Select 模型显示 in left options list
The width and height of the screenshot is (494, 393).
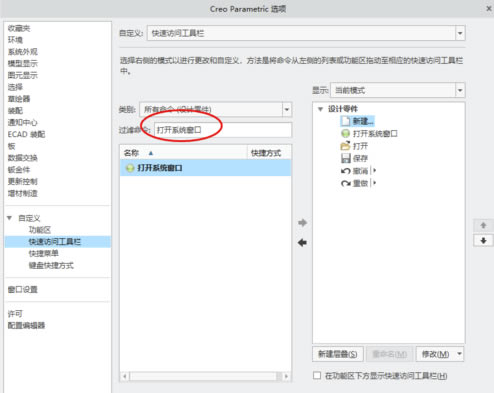(23, 63)
